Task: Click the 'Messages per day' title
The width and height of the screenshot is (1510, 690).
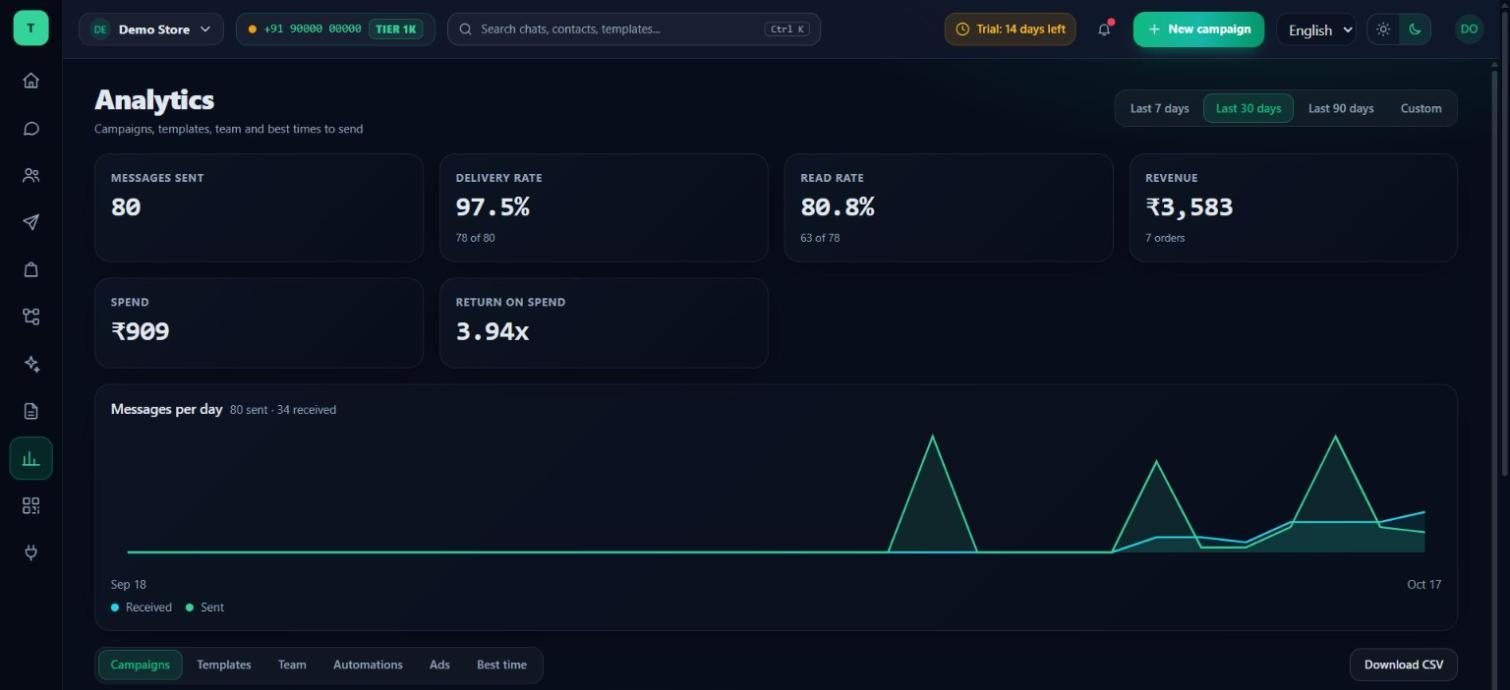Action: pos(166,409)
